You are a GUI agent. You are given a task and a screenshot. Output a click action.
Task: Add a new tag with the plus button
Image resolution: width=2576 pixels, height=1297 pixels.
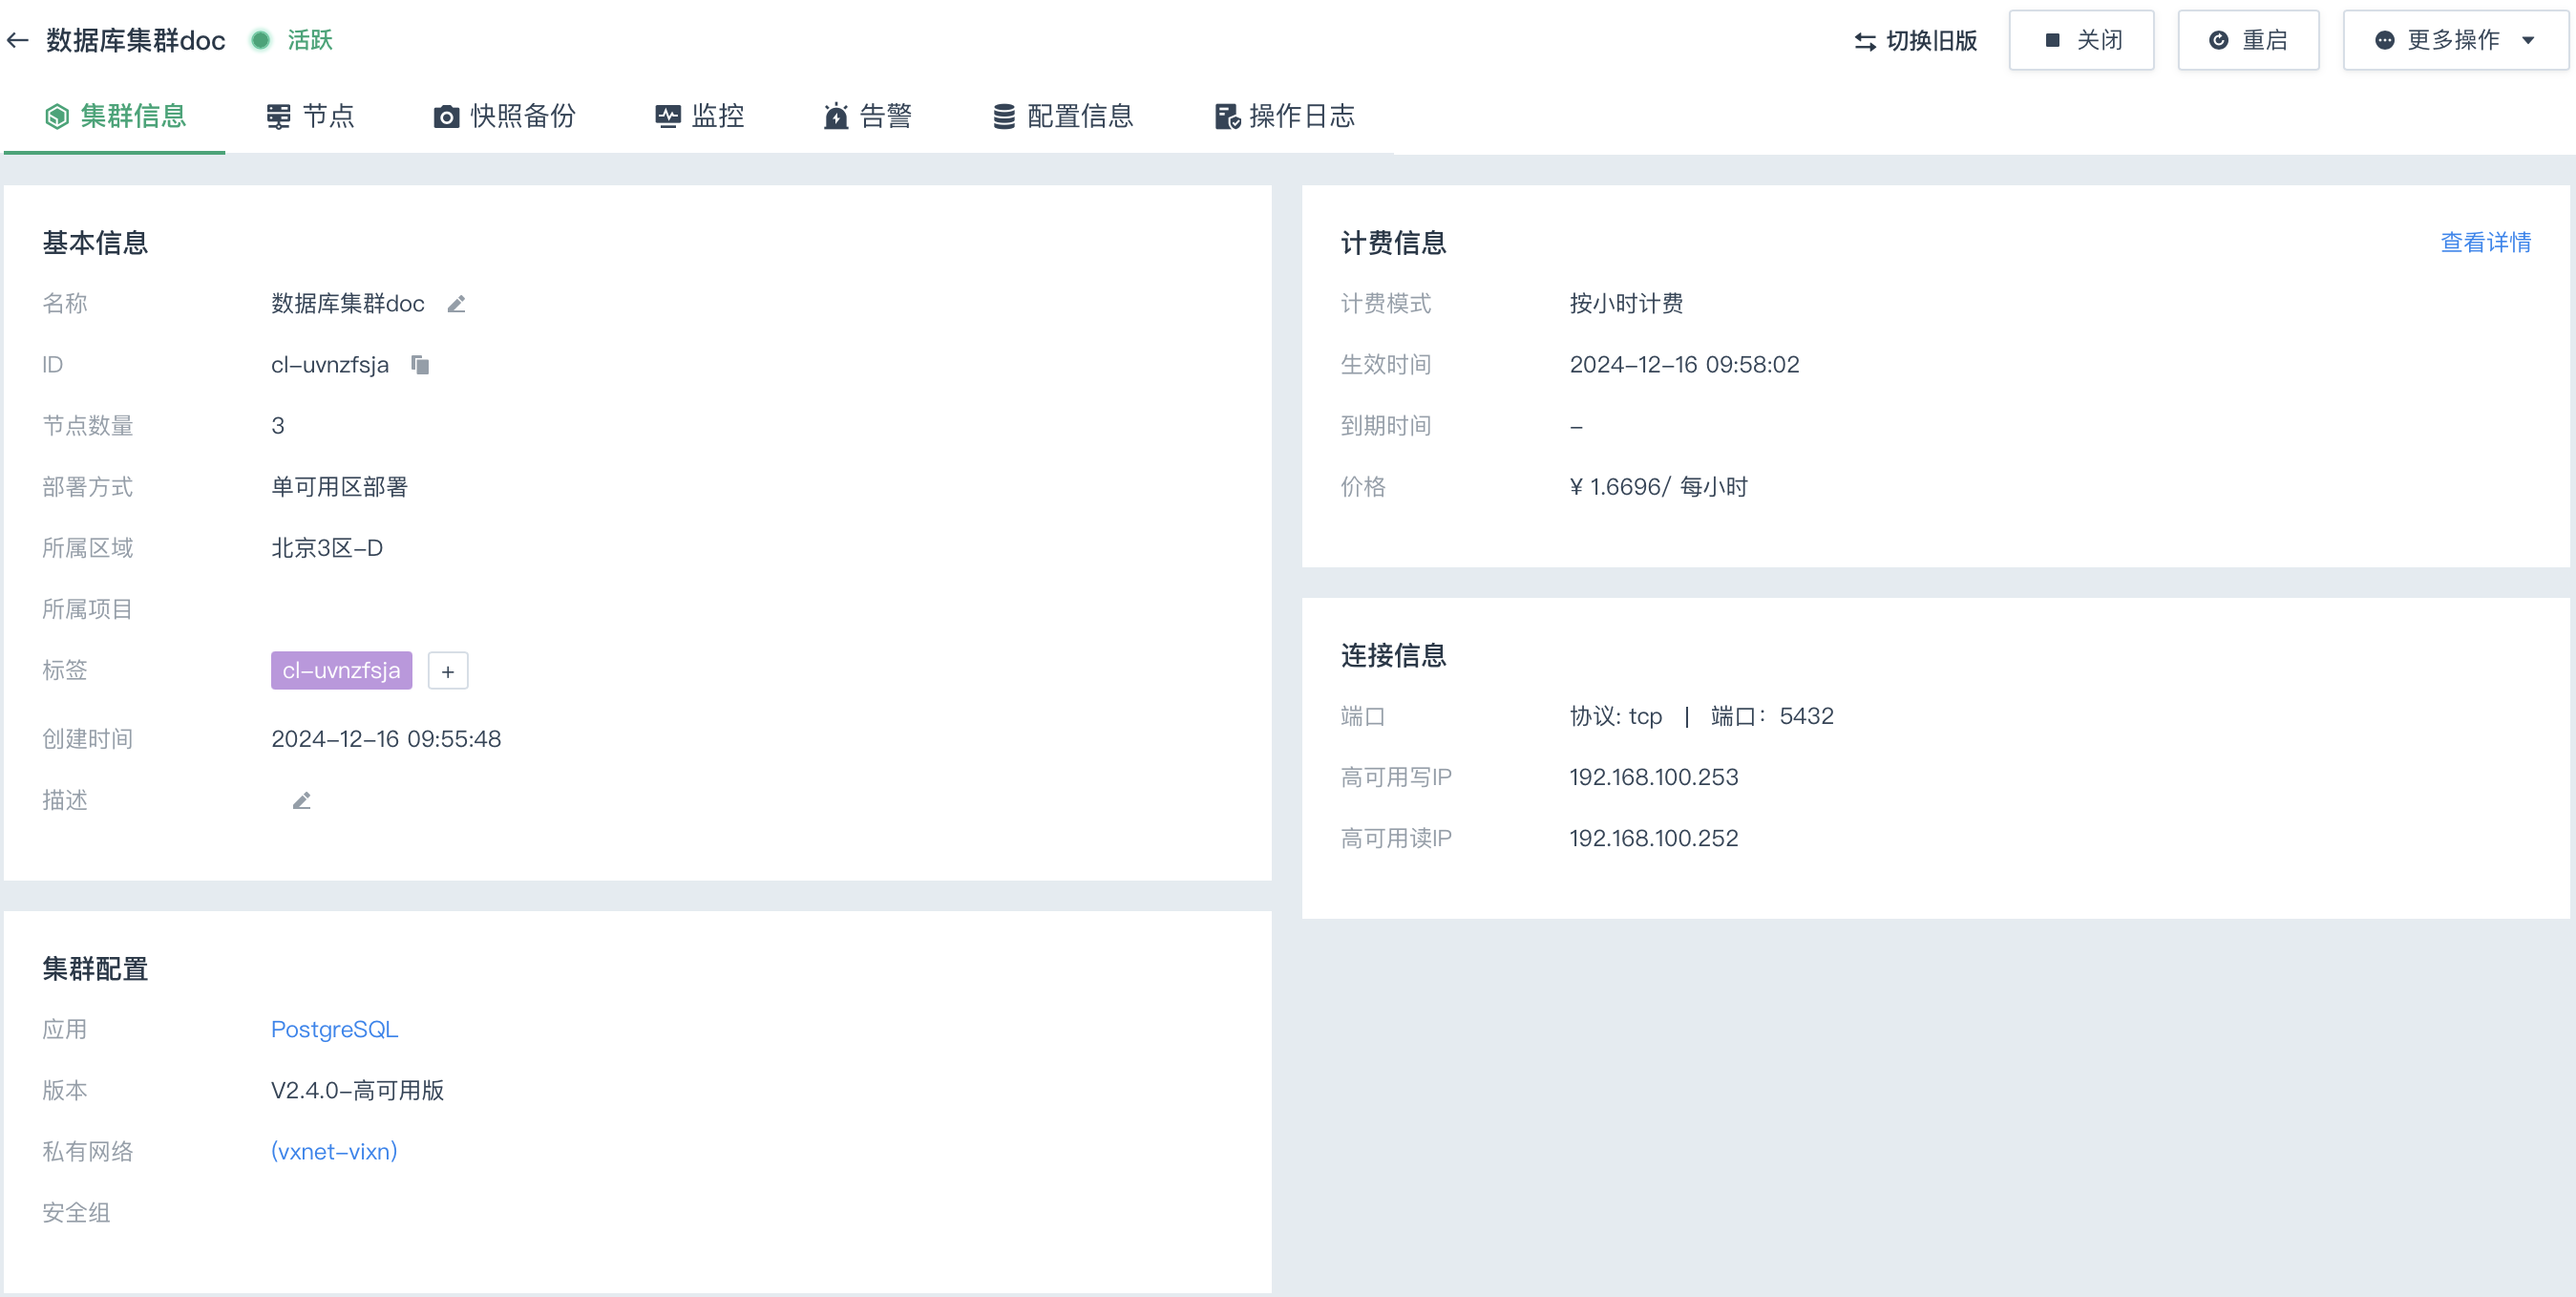(x=447, y=671)
